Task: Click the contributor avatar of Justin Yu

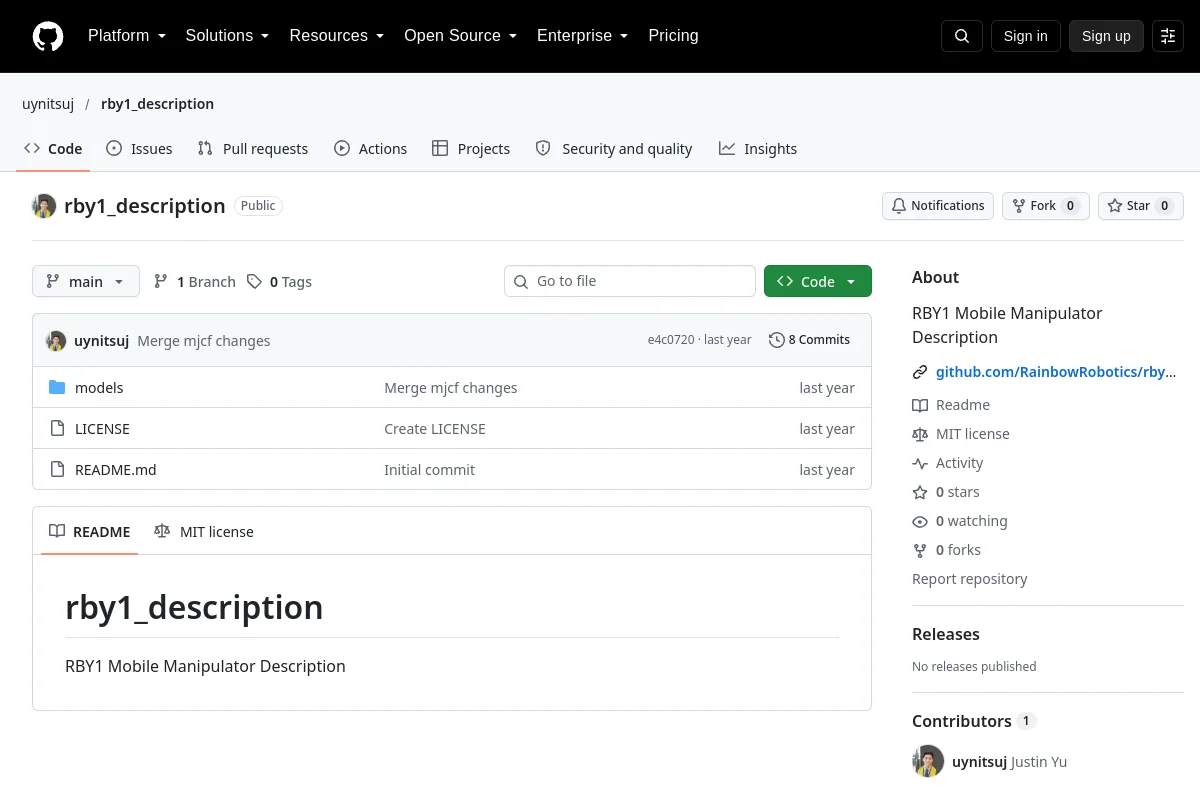Action: point(928,761)
